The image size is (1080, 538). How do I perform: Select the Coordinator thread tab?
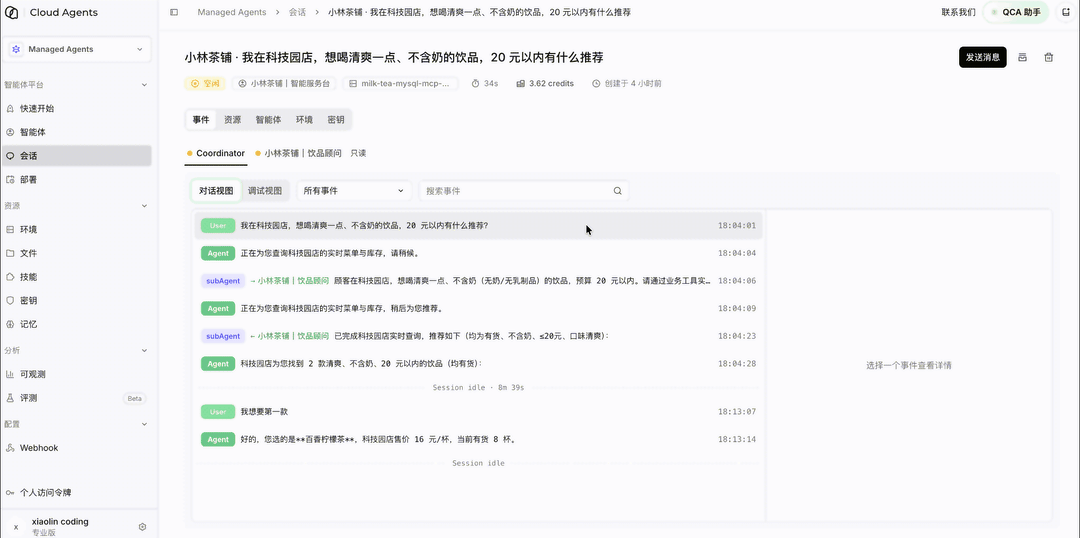coord(216,153)
